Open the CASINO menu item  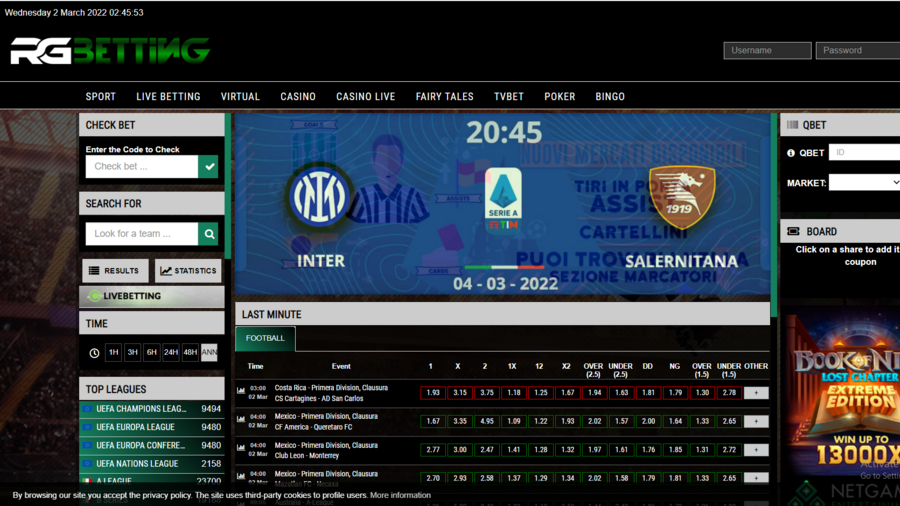click(x=298, y=97)
